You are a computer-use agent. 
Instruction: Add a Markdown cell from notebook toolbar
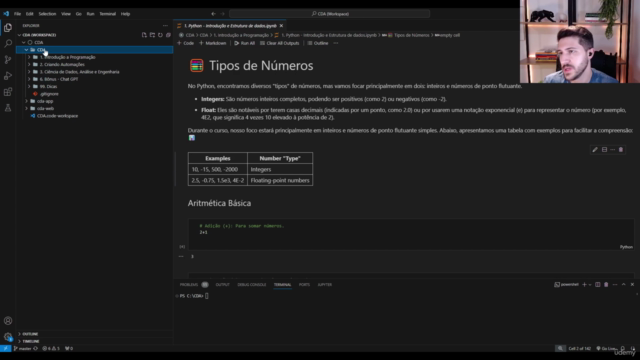213,43
